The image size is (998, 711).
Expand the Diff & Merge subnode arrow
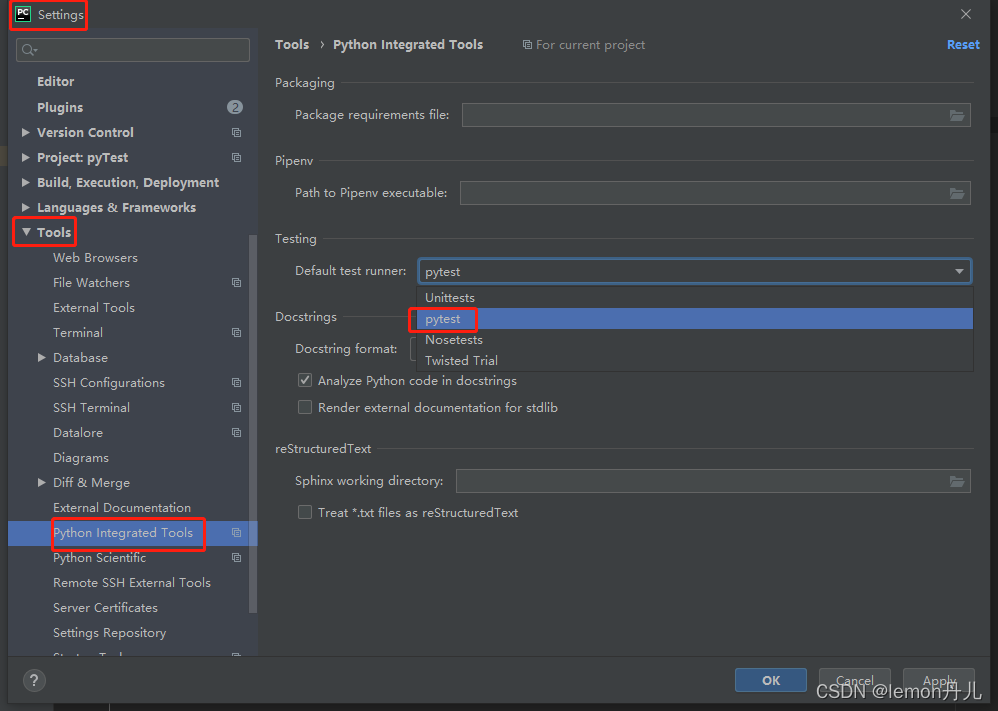click(41, 482)
